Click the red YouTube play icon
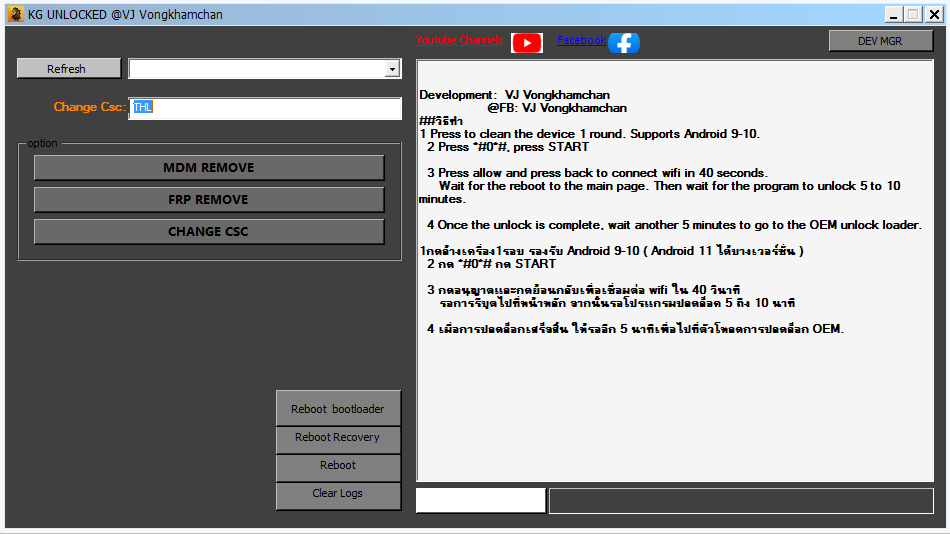The width and height of the screenshot is (950, 534). (x=526, y=42)
